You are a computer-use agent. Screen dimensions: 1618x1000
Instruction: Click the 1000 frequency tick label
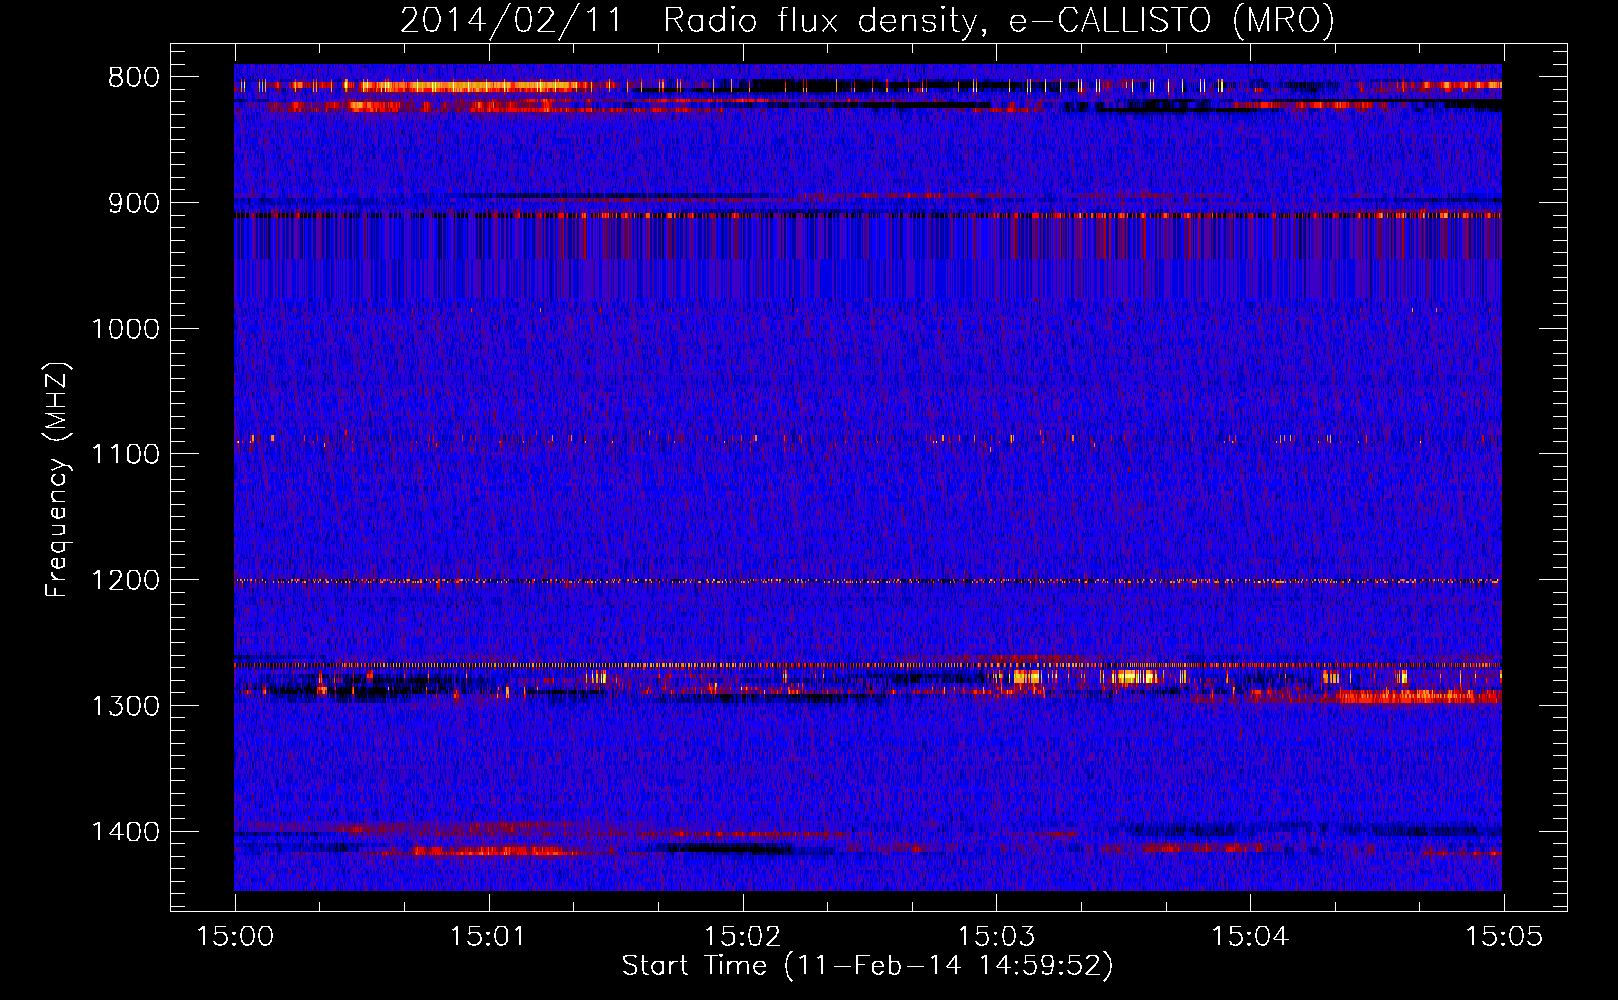point(125,329)
